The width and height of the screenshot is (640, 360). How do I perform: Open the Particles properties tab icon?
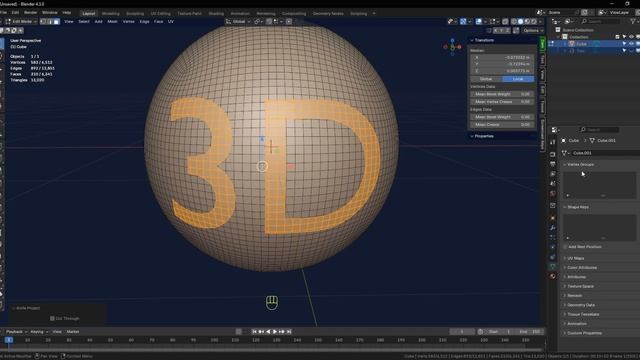553,237
